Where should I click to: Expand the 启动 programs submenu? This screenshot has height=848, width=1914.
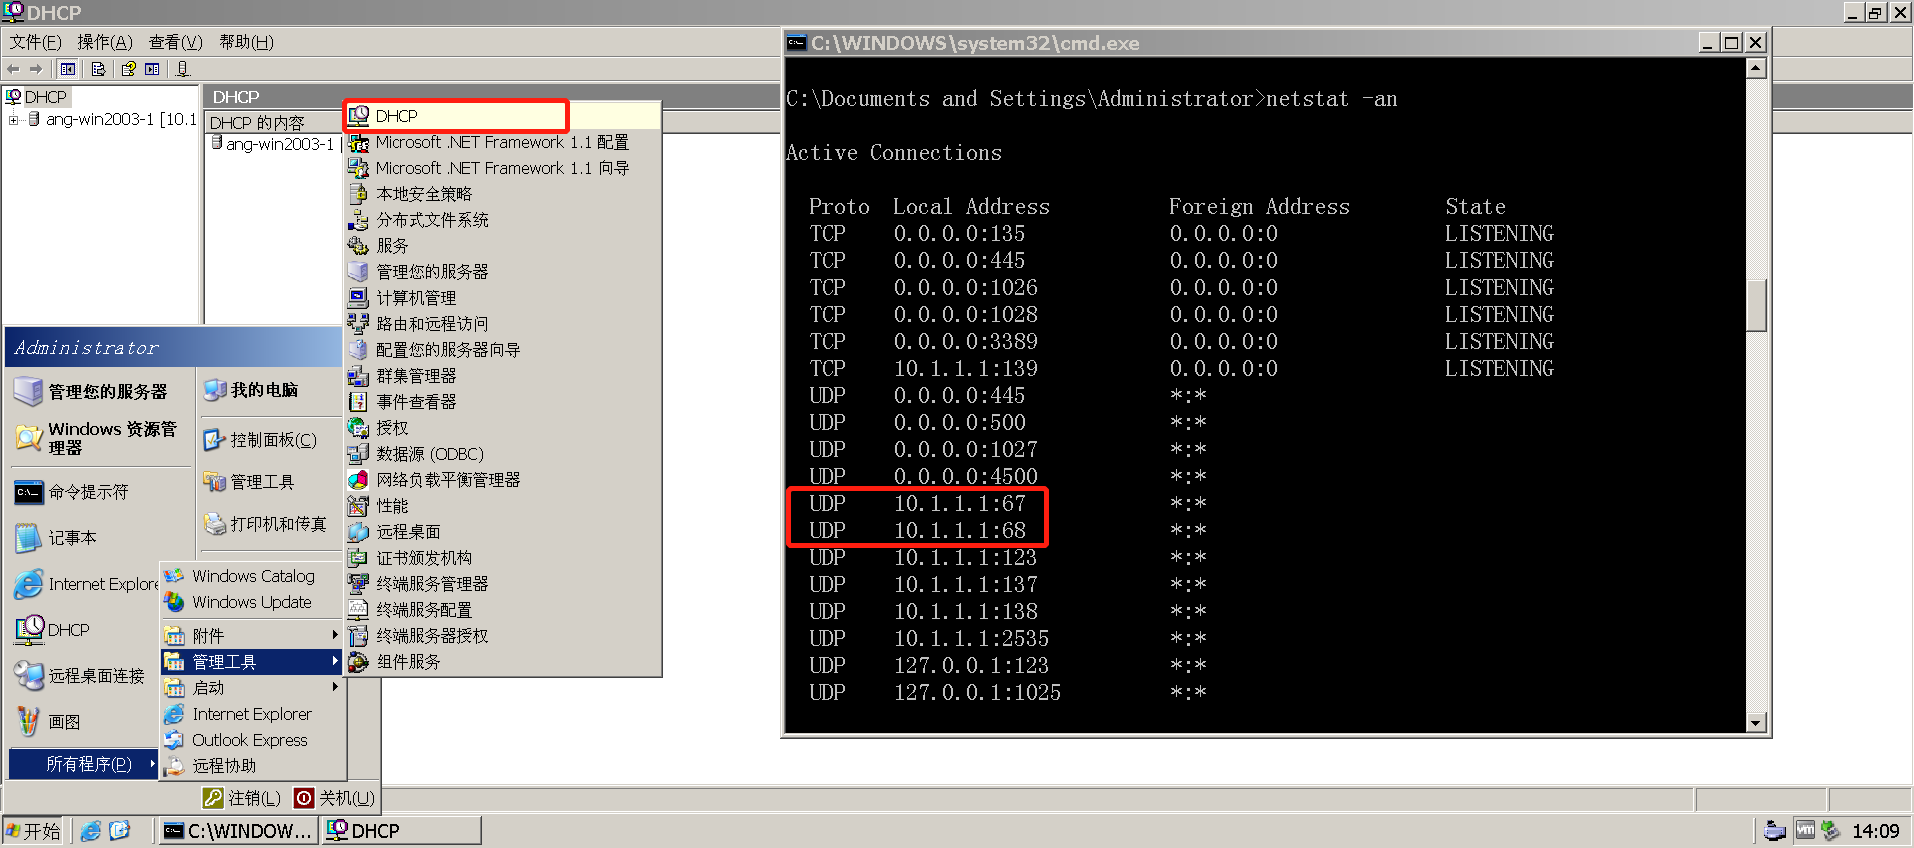253,688
